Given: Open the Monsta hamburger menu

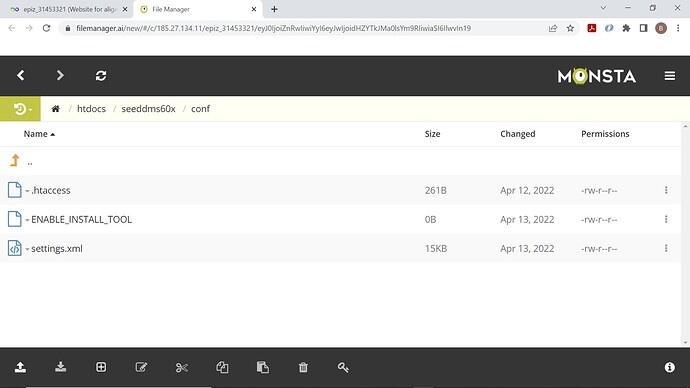Looking at the screenshot, I should 670,76.
